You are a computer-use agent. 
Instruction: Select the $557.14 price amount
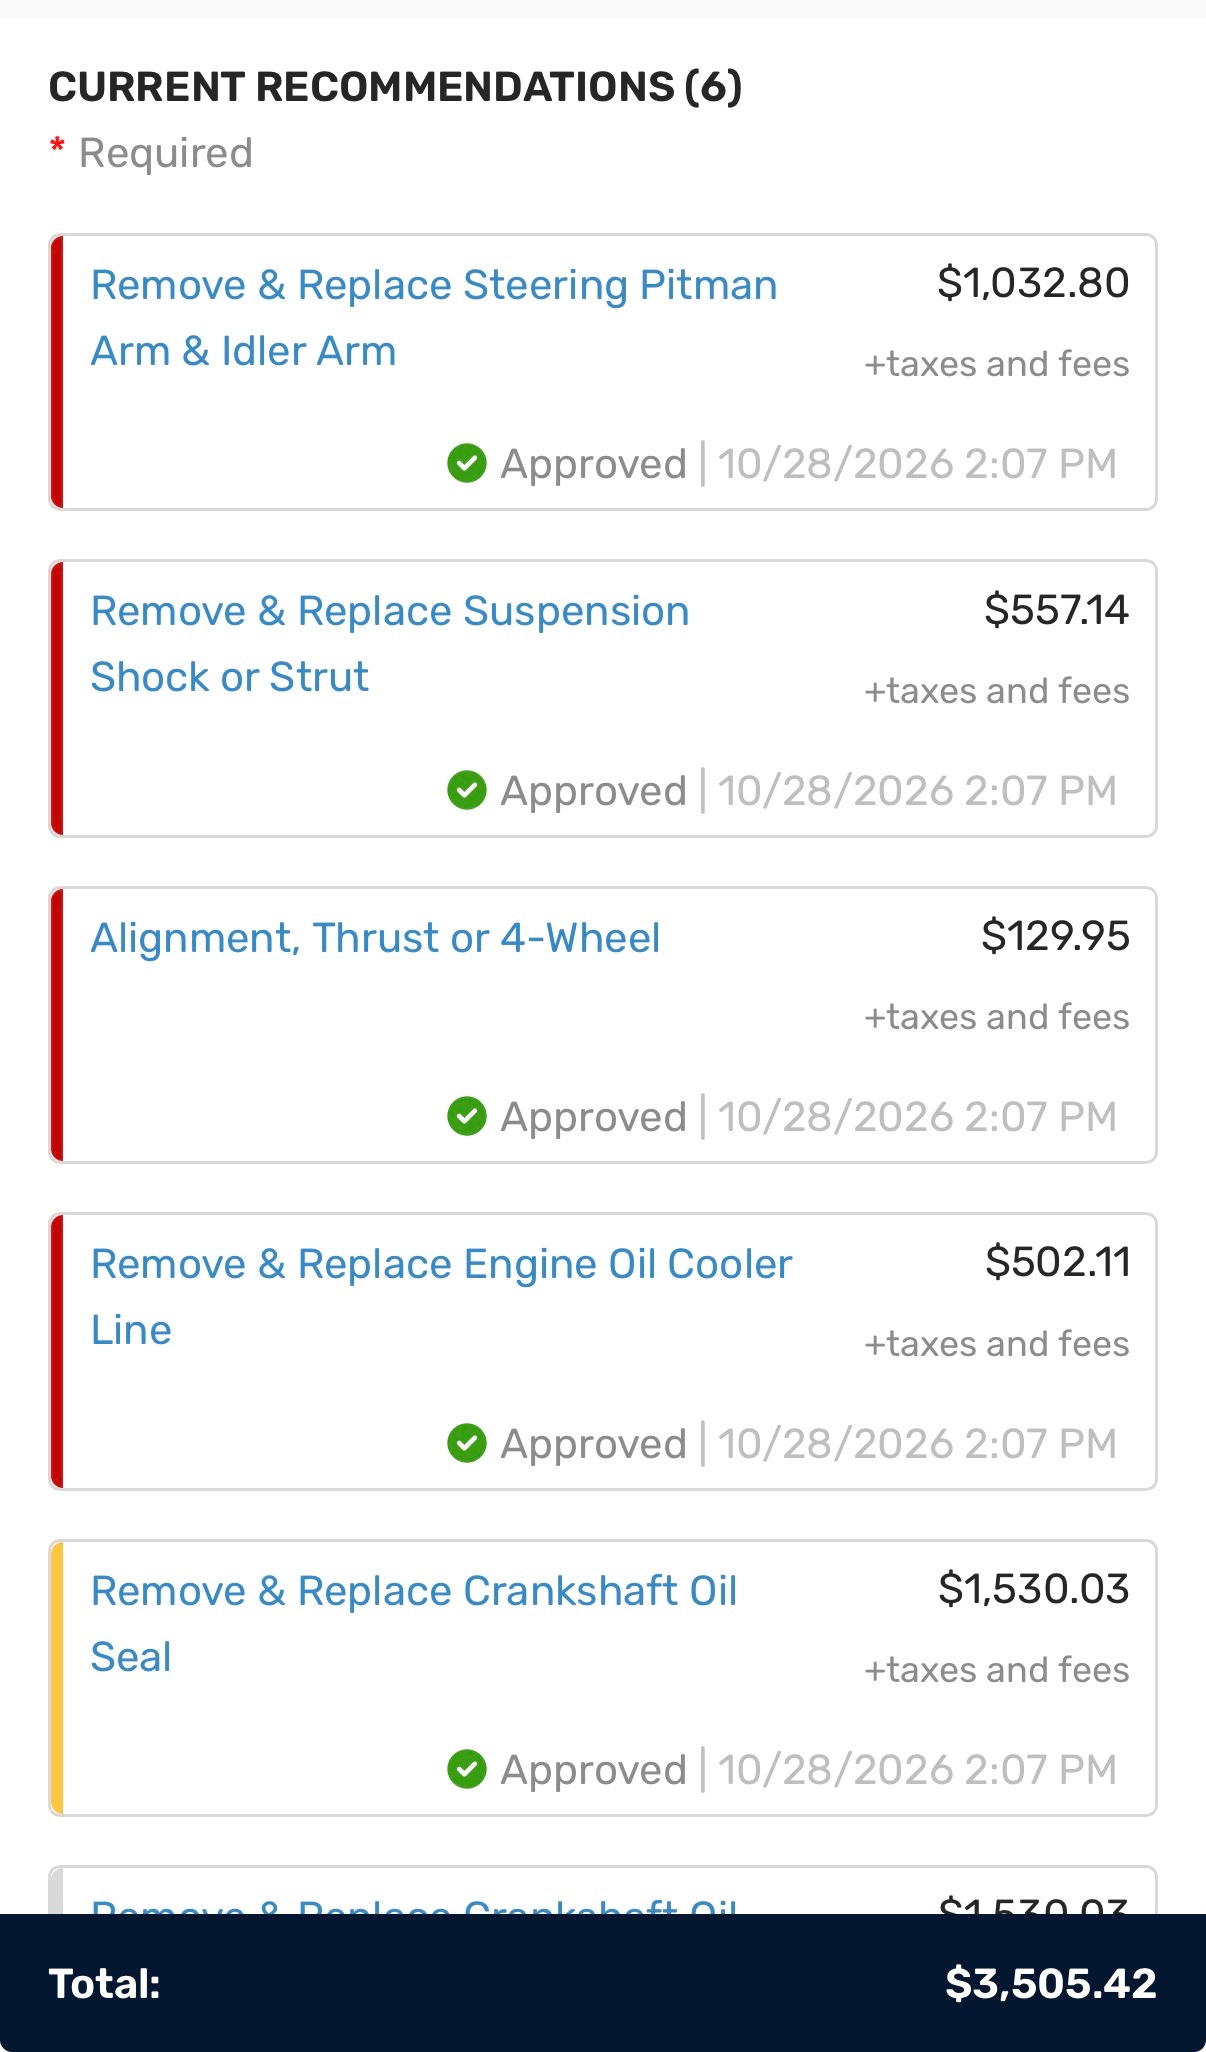tap(1056, 610)
